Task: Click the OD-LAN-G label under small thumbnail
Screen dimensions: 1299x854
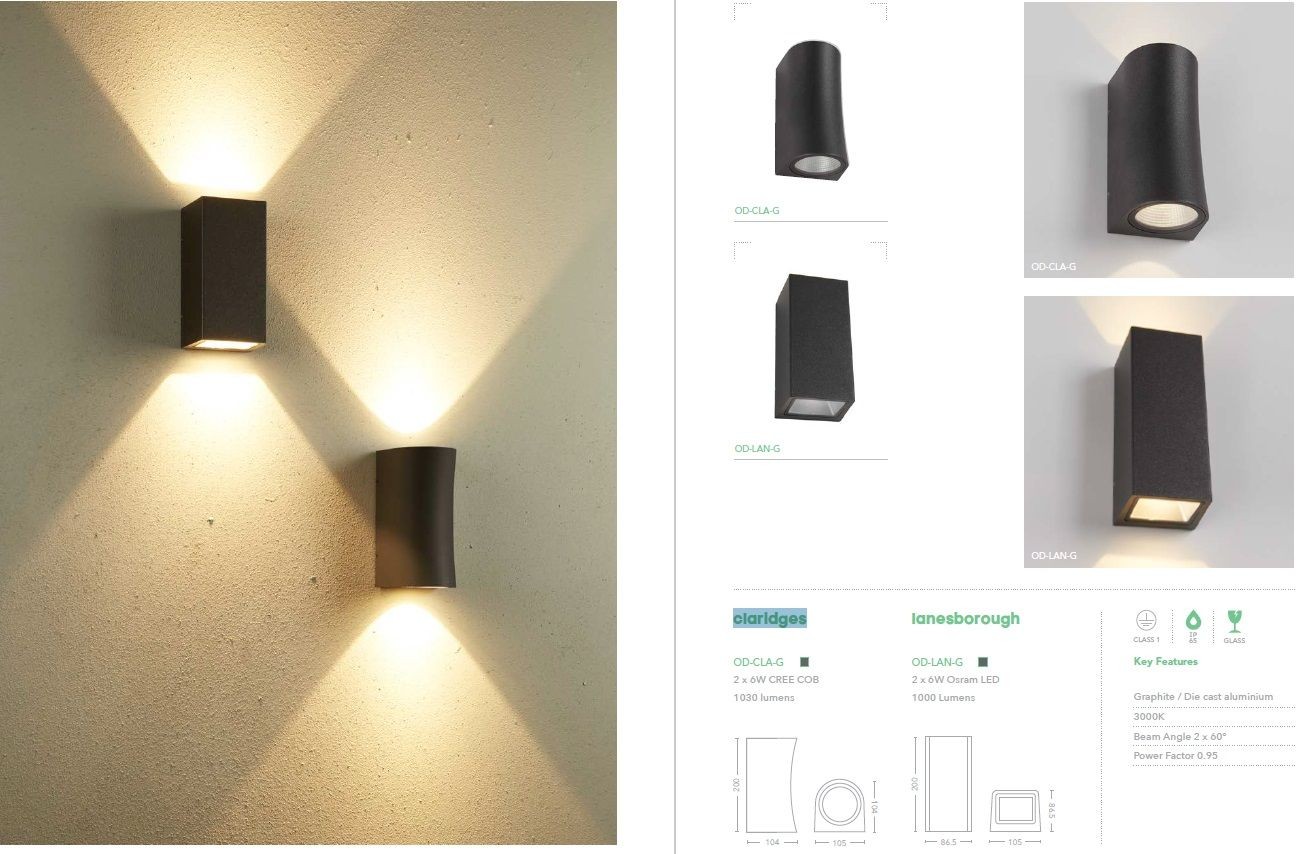Action: [757, 449]
